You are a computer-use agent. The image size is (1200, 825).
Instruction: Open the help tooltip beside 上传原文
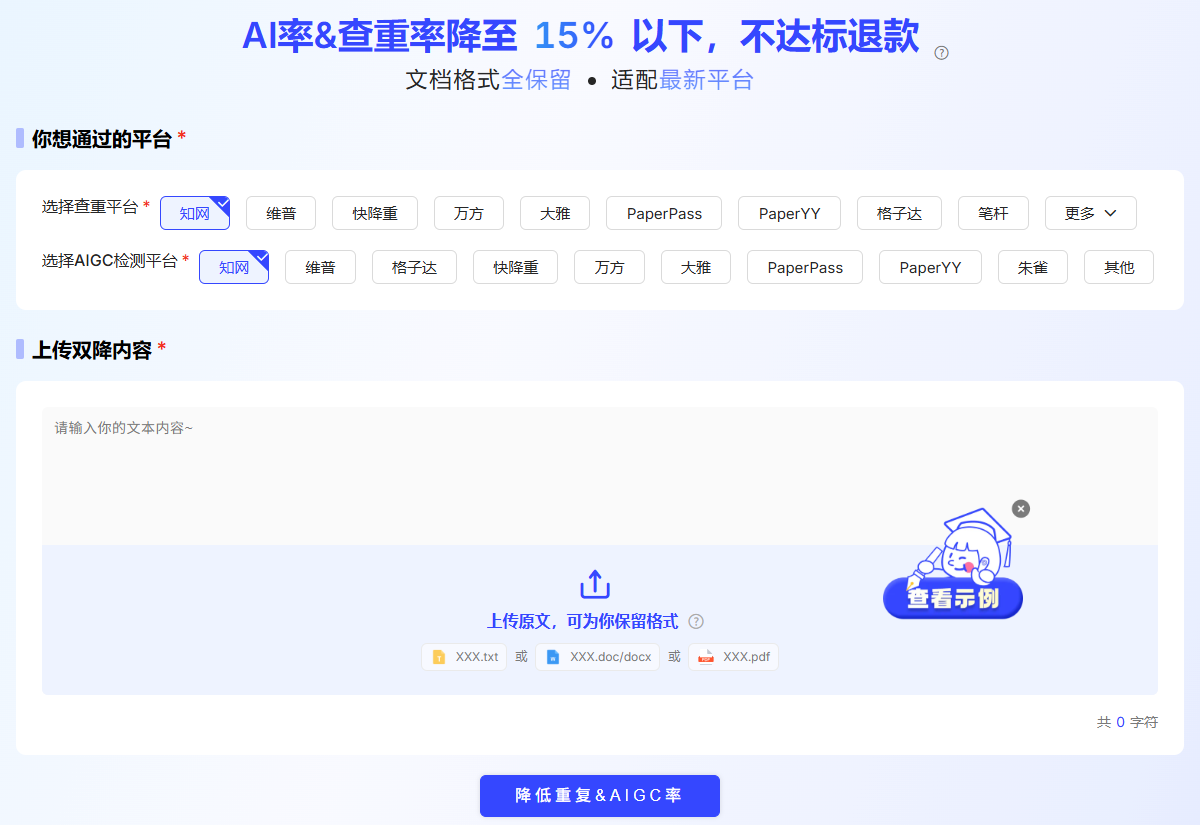(696, 622)
